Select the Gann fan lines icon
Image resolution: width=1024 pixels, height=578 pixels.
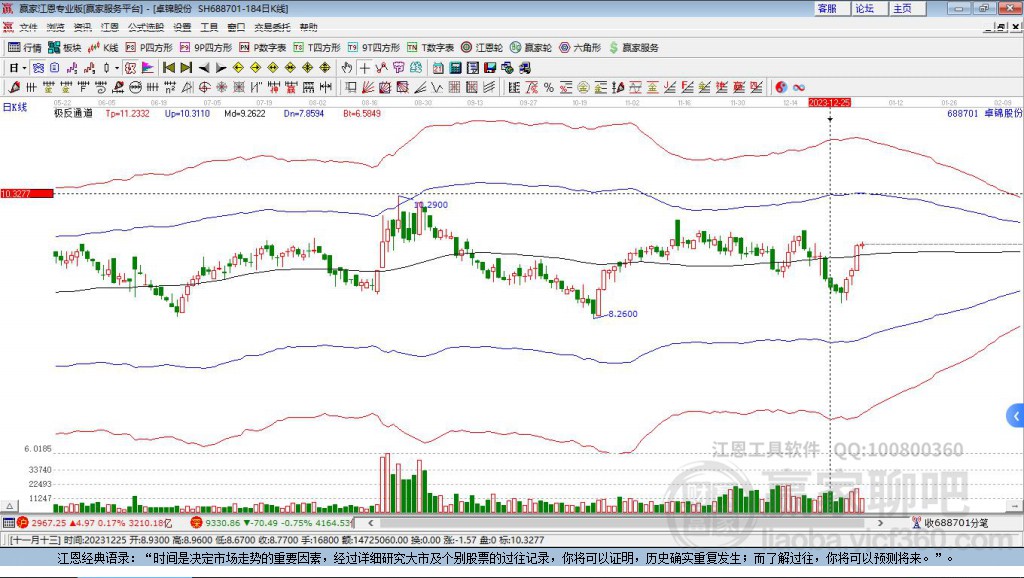tap(368, 87)
